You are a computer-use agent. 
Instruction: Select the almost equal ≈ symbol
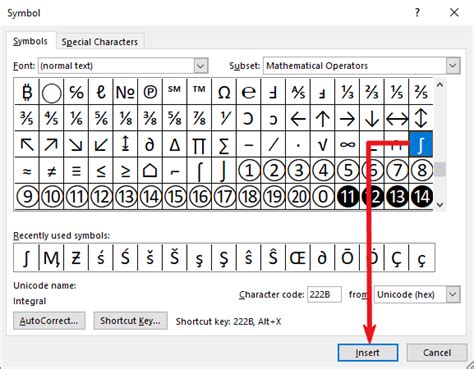(27, 171)
